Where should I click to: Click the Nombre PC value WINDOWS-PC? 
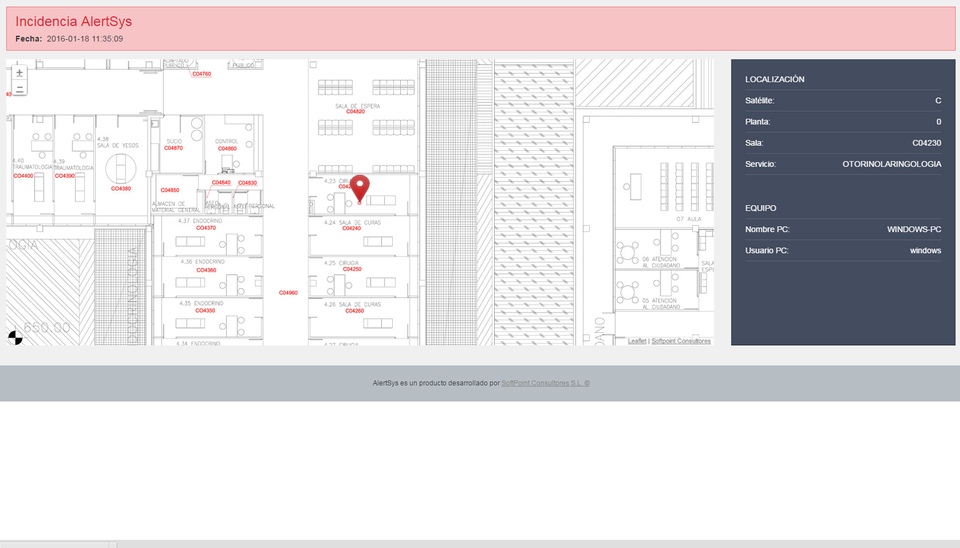pos(914,229)
